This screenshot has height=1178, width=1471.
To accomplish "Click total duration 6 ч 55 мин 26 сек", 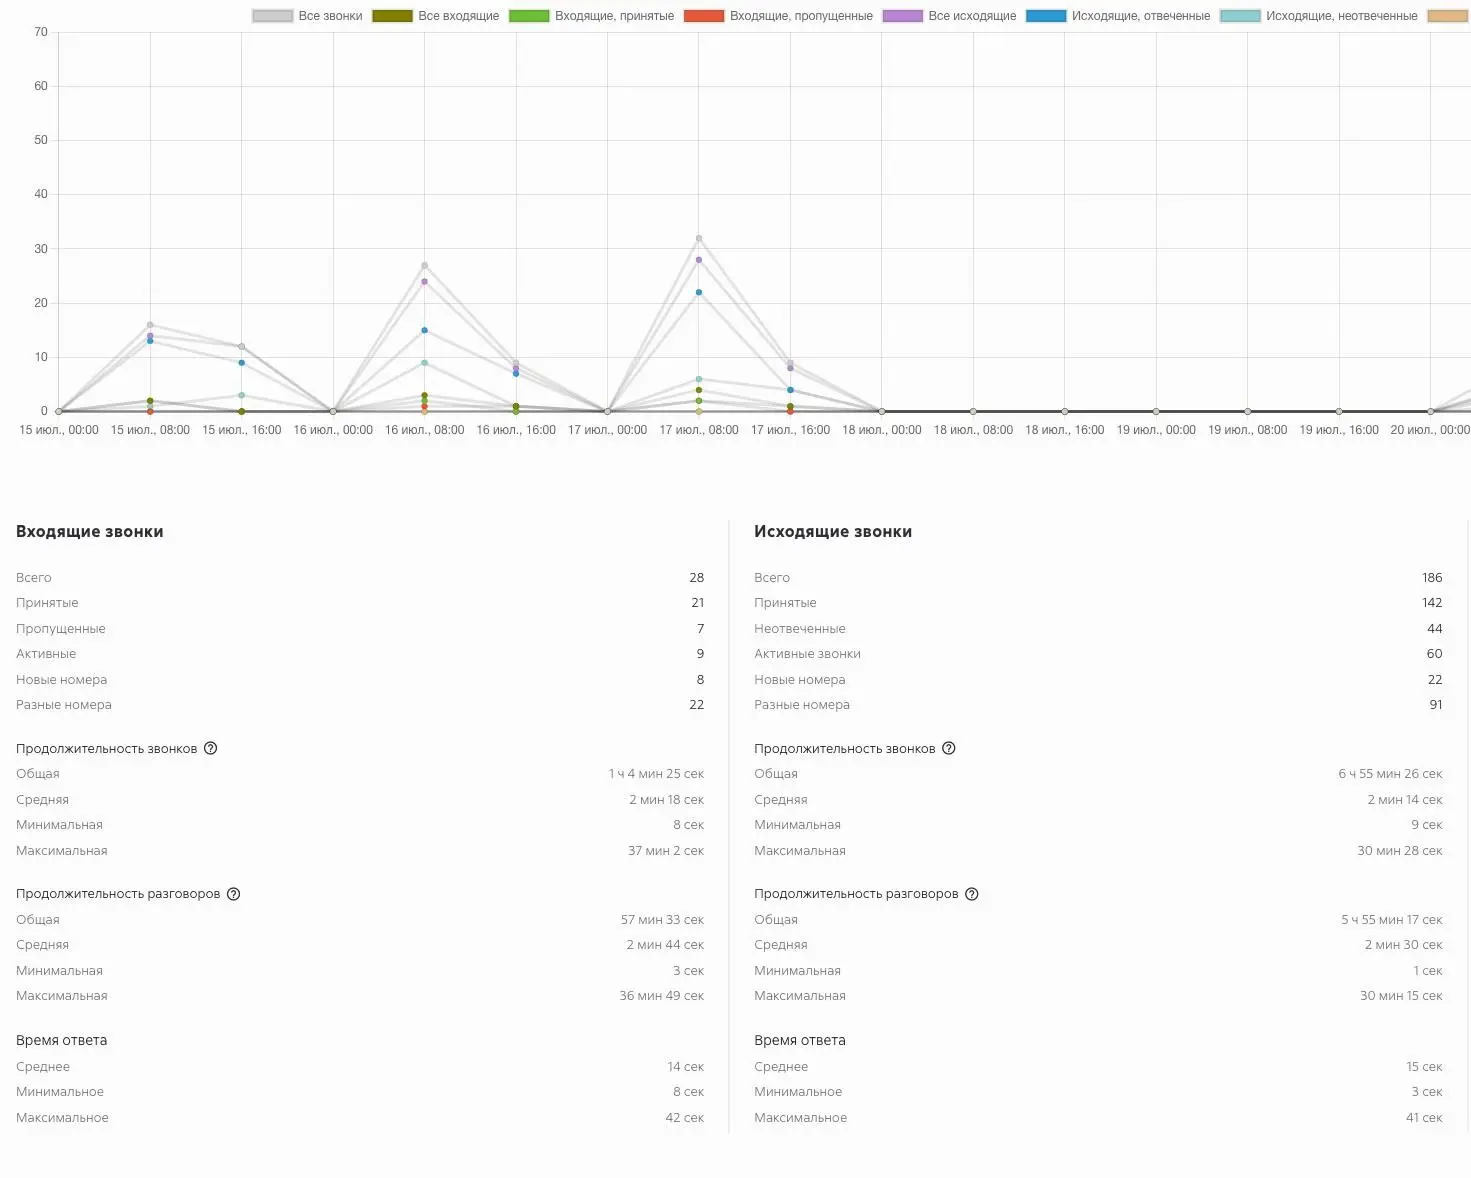I will click(x=1390, y=774).
